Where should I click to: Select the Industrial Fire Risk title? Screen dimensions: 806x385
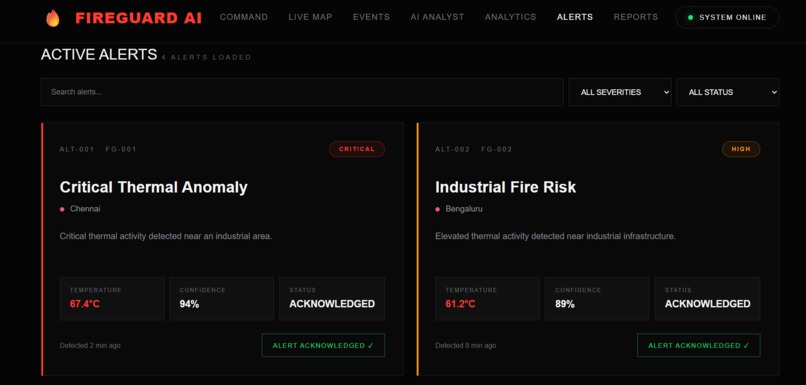pyautogui.click(x=505, y=187)
